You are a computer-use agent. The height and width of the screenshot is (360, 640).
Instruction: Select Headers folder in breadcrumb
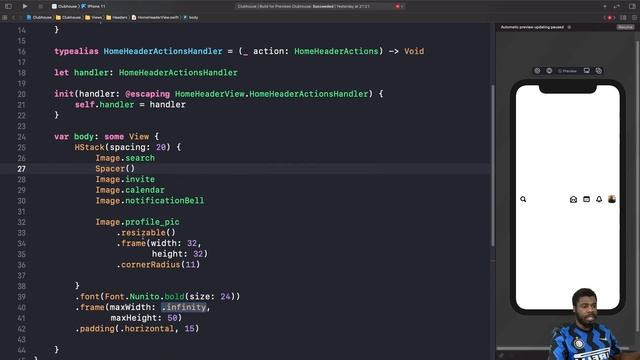click(x=117, y=18)
